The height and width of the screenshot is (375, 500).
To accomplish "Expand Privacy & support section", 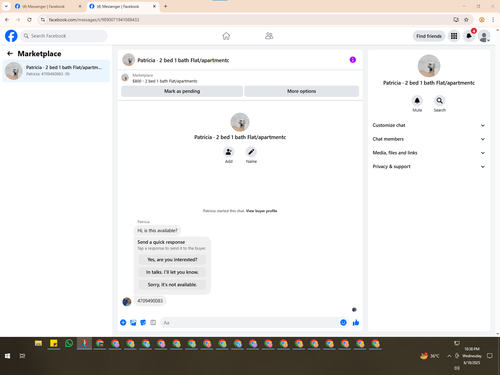I will [x=428, y=166].
